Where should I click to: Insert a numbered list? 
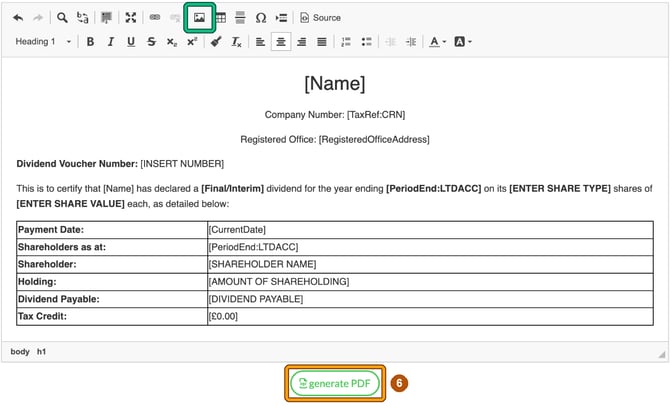point(346,41)
